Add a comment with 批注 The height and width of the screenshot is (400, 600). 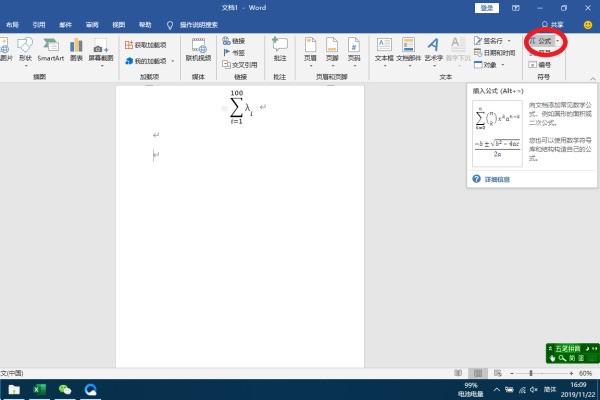click(280, 49)
